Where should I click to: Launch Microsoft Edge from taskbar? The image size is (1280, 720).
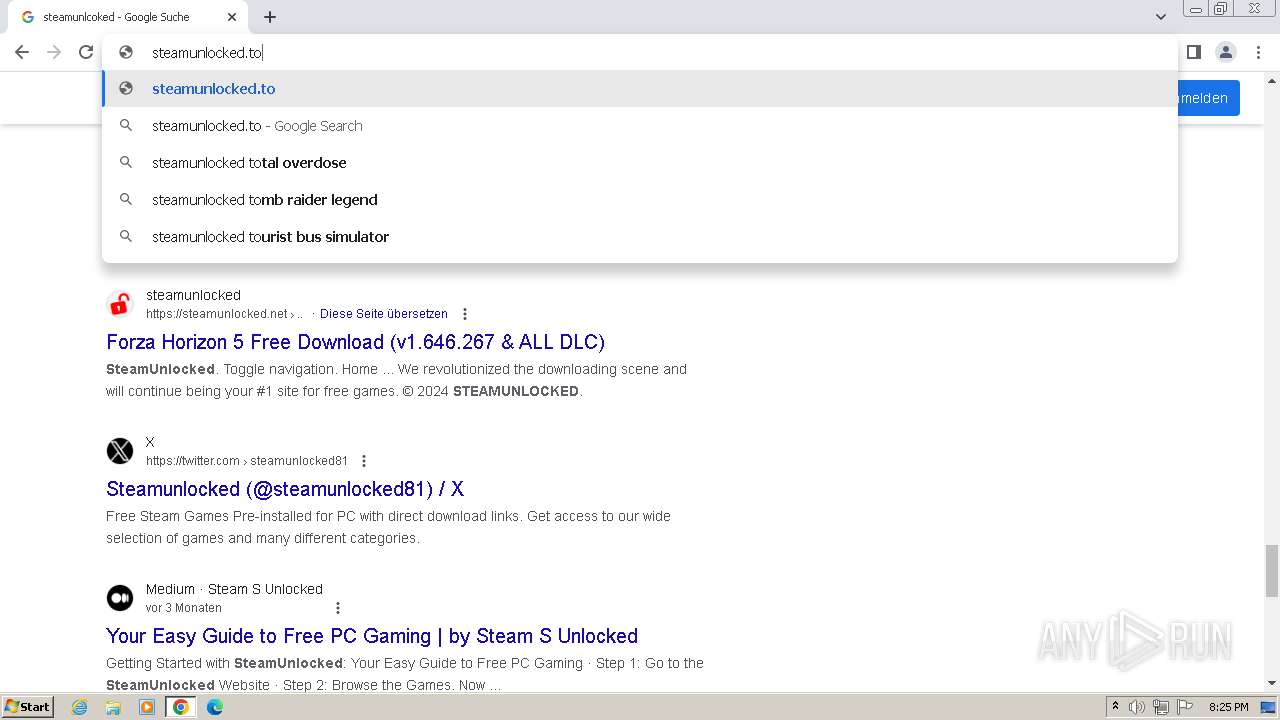[215, 707]
